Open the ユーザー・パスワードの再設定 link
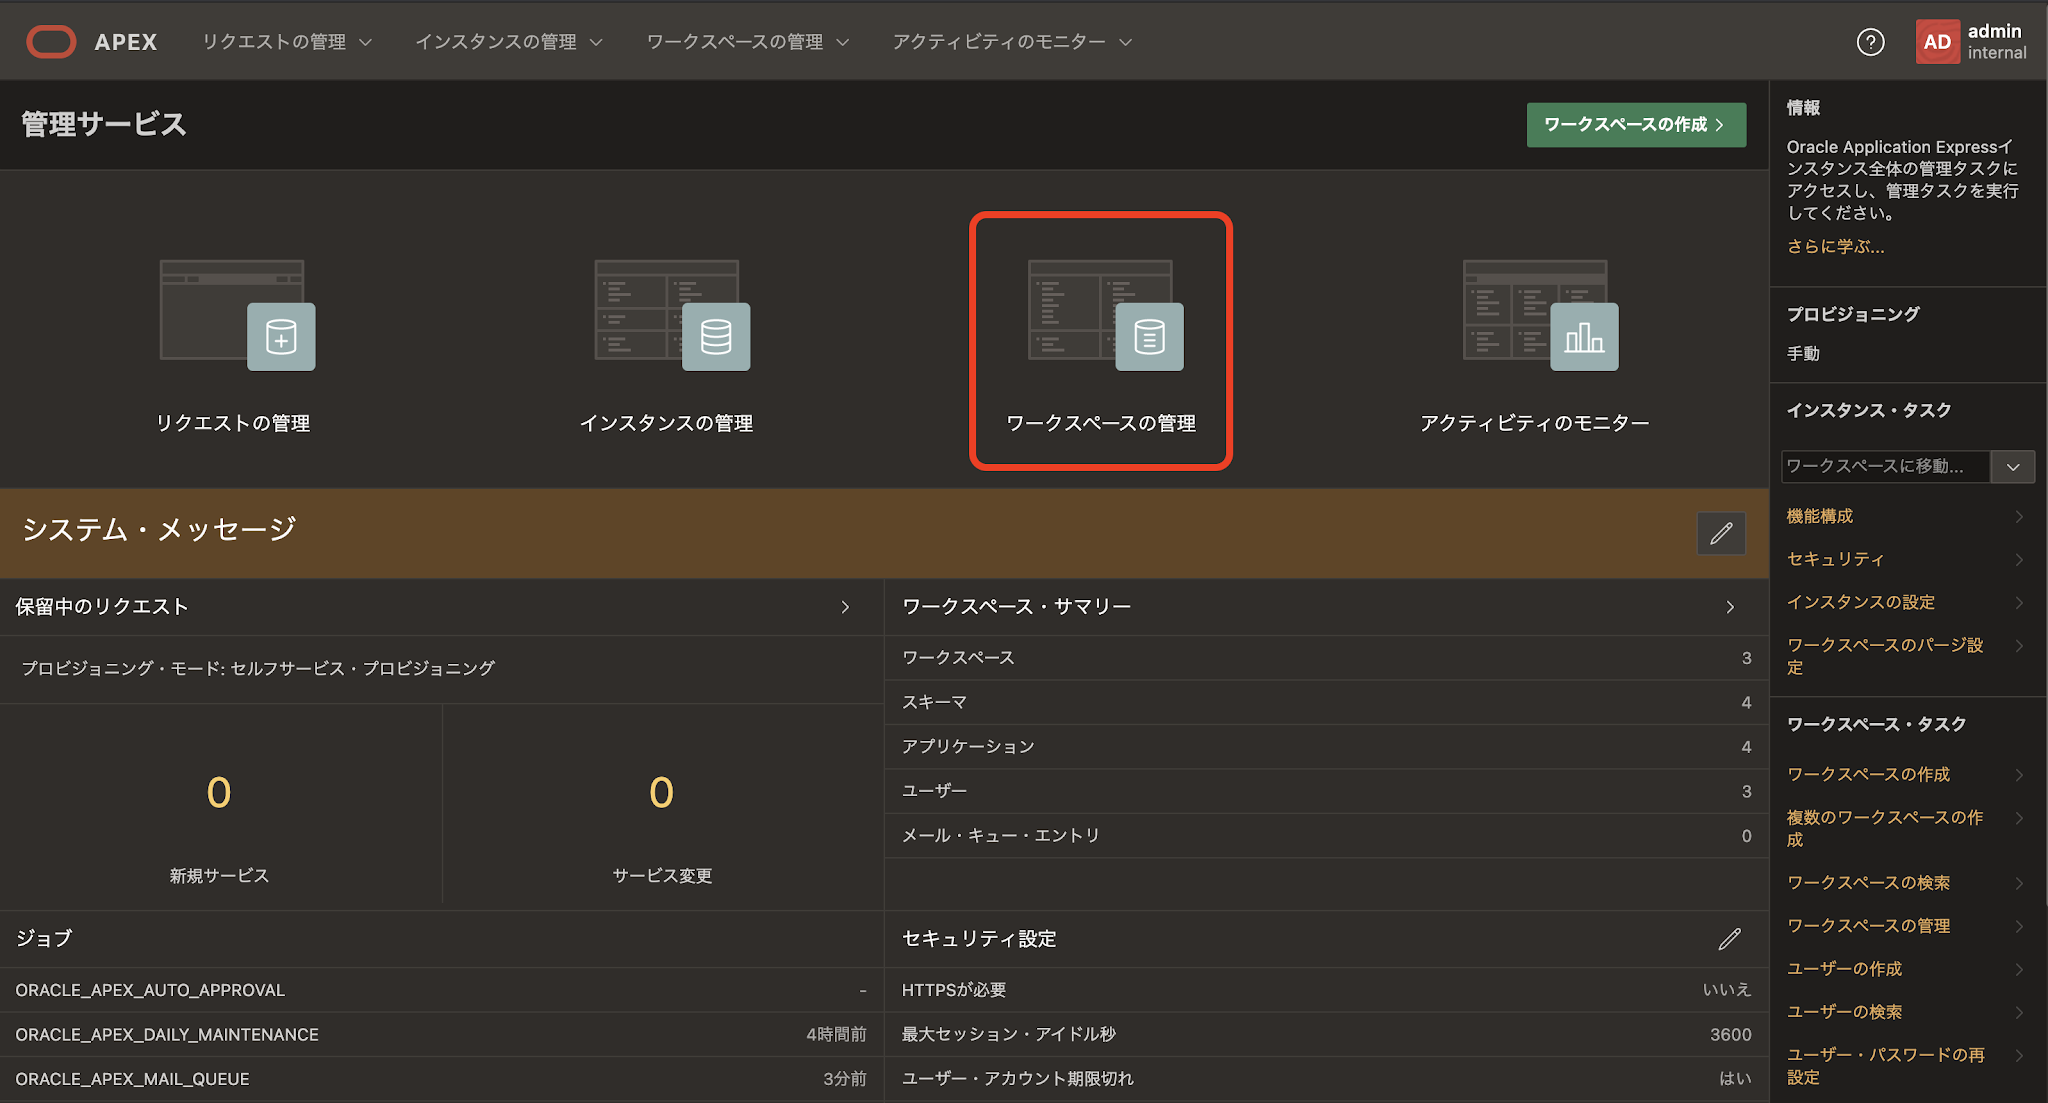2048x1103 pixels. pyautogui.click(x=1885, y=1065)
